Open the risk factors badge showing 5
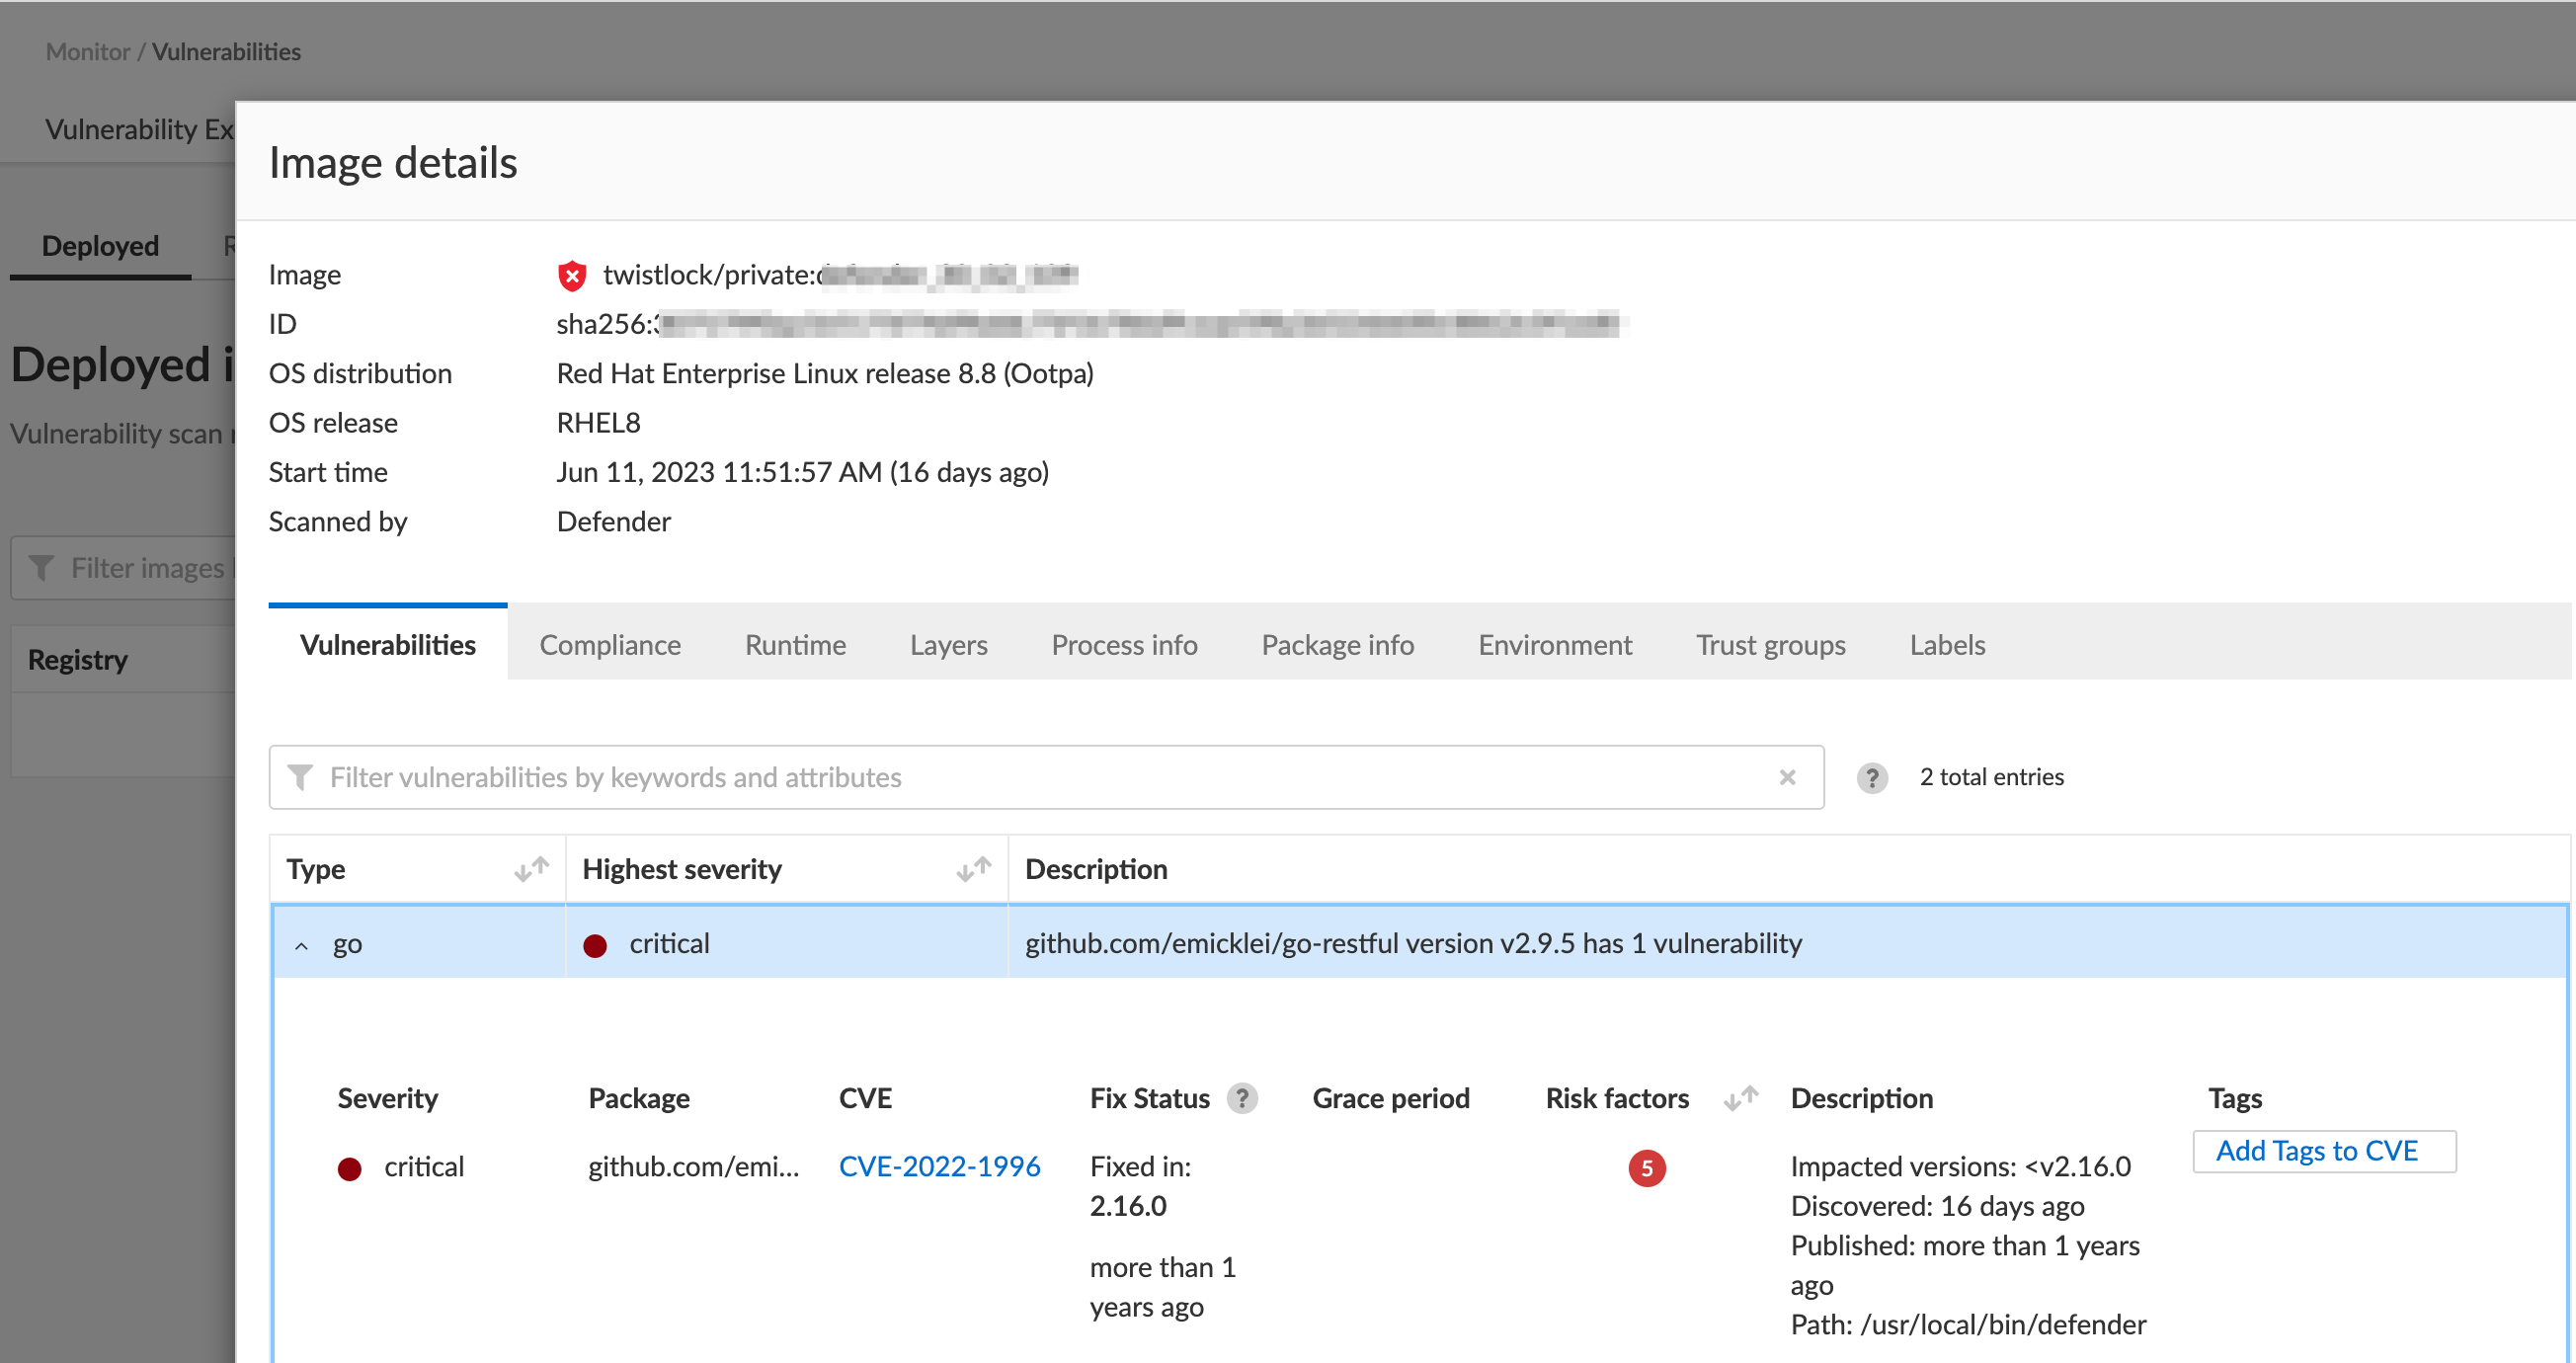This screenshot has width=2576, height=1363. pyautogui.click(x=1647, y=1168)
